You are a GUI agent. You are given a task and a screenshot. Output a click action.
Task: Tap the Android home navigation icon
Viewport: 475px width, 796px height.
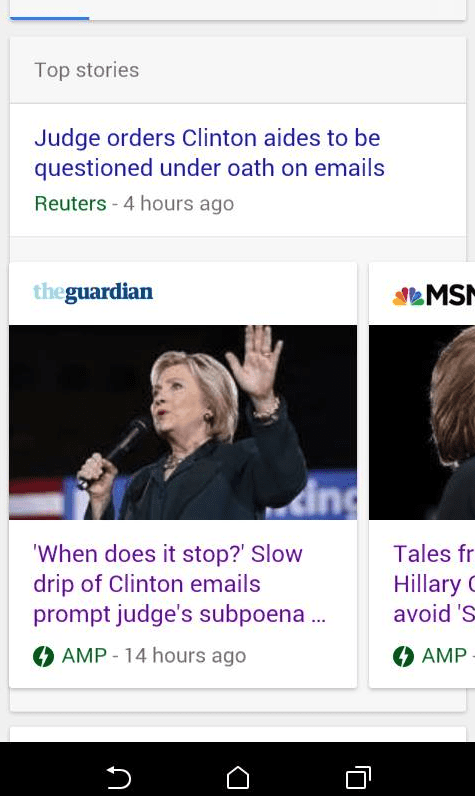[238, 777]
